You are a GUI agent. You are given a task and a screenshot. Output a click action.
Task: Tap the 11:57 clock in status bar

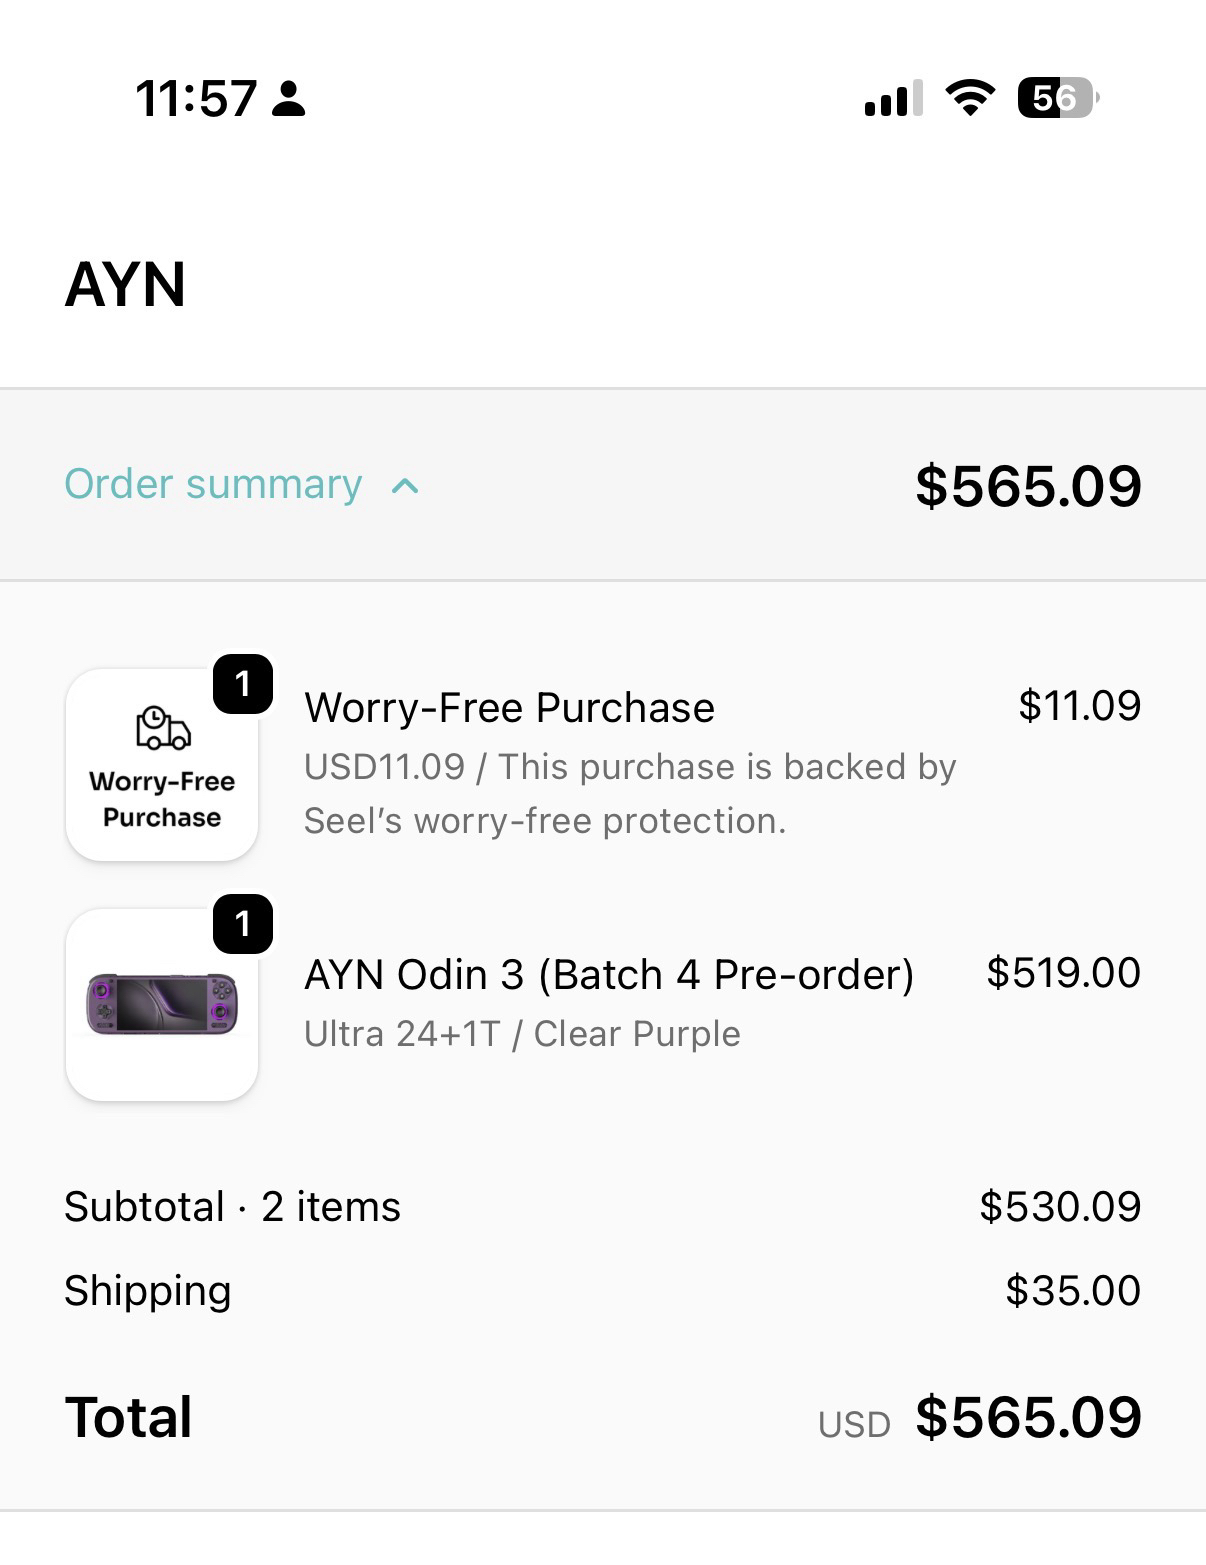click(x=196, y=99)
